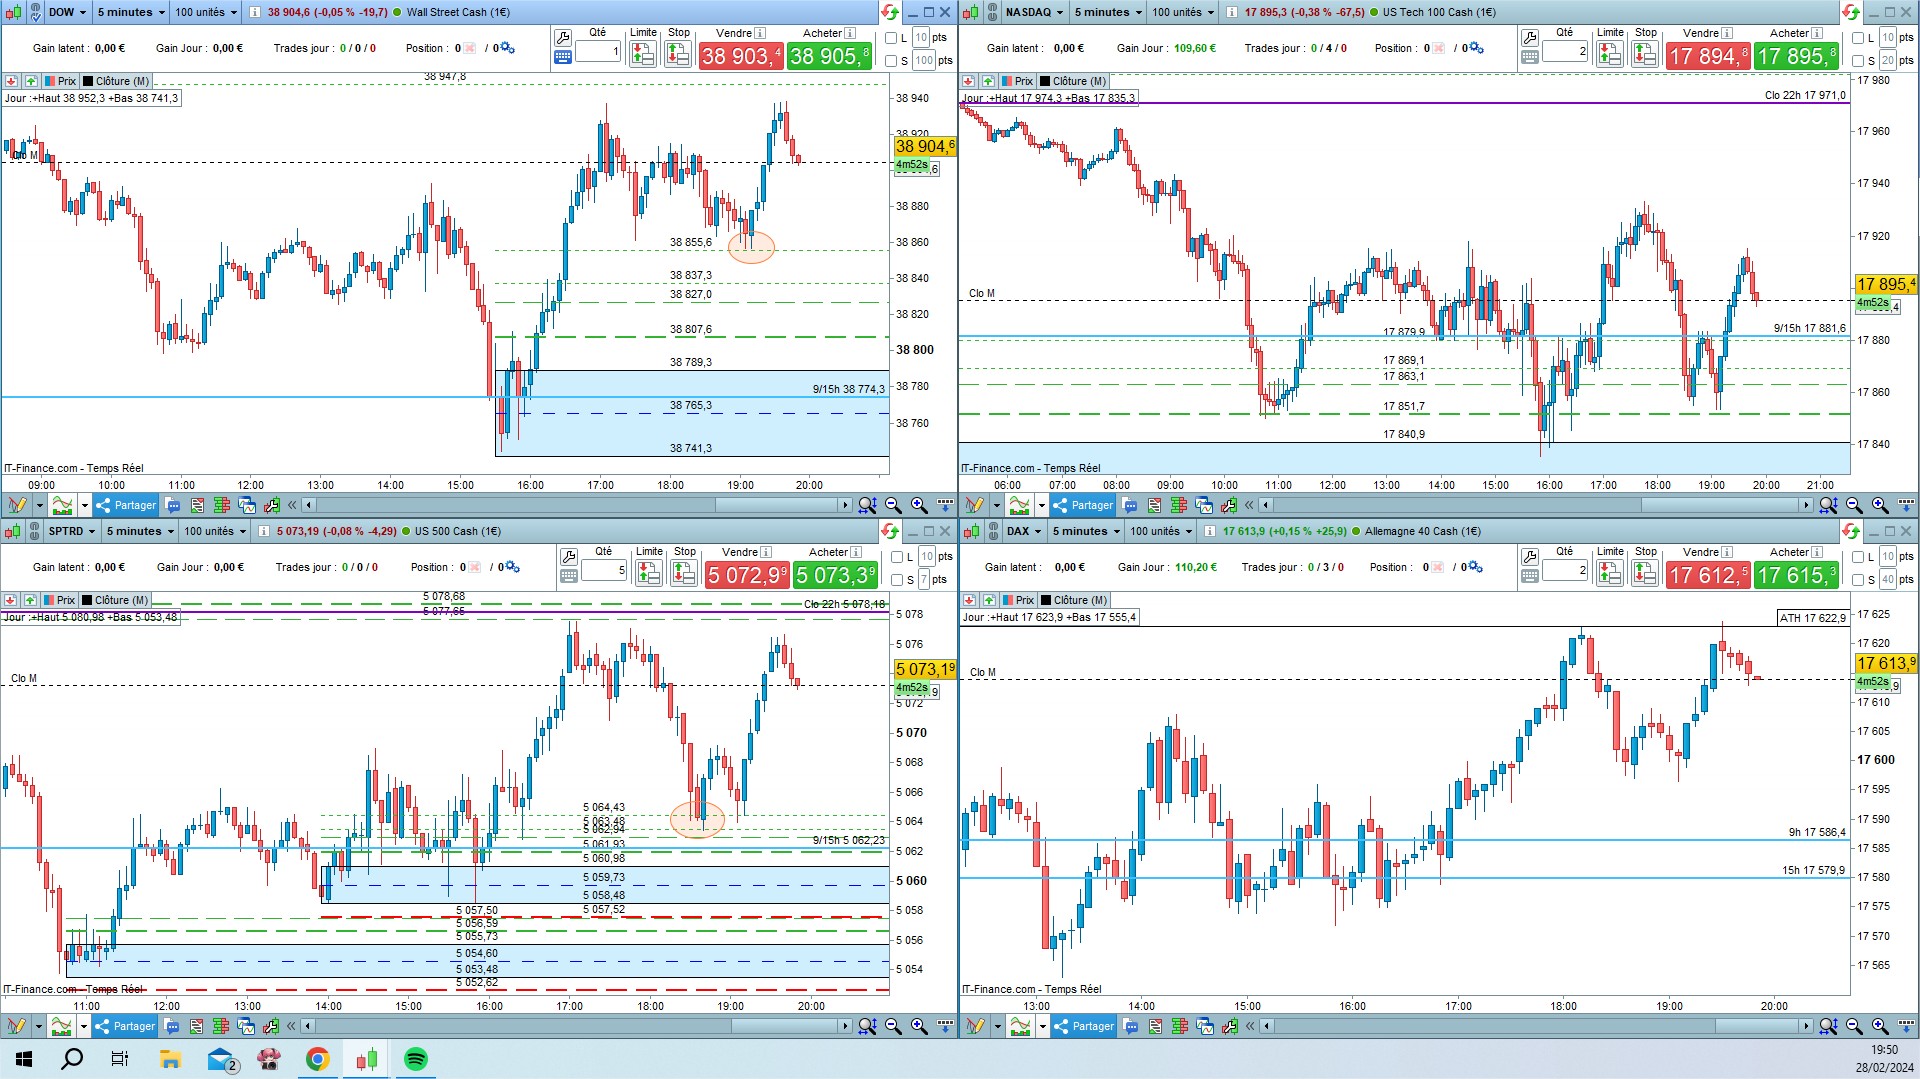The width and height of the screenshot is (1920, 1079).
Task: Tick the S stop checkbox on NASDAQ panel
Action: click(1858, 61)
